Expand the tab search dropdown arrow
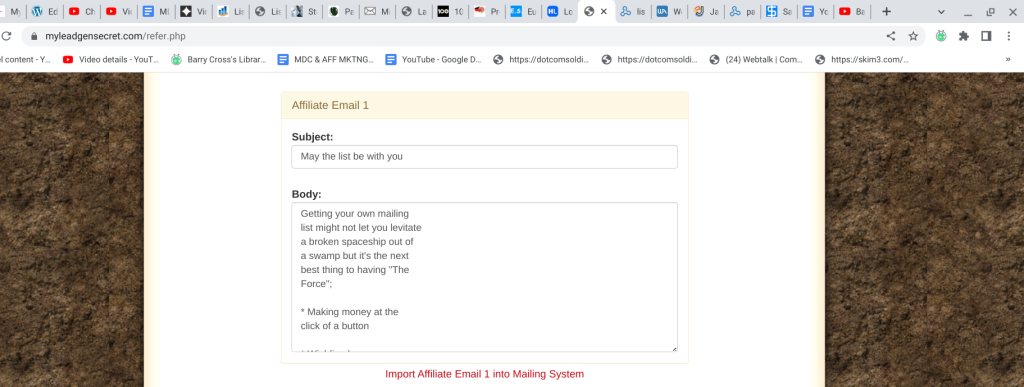 pos(941,11)
